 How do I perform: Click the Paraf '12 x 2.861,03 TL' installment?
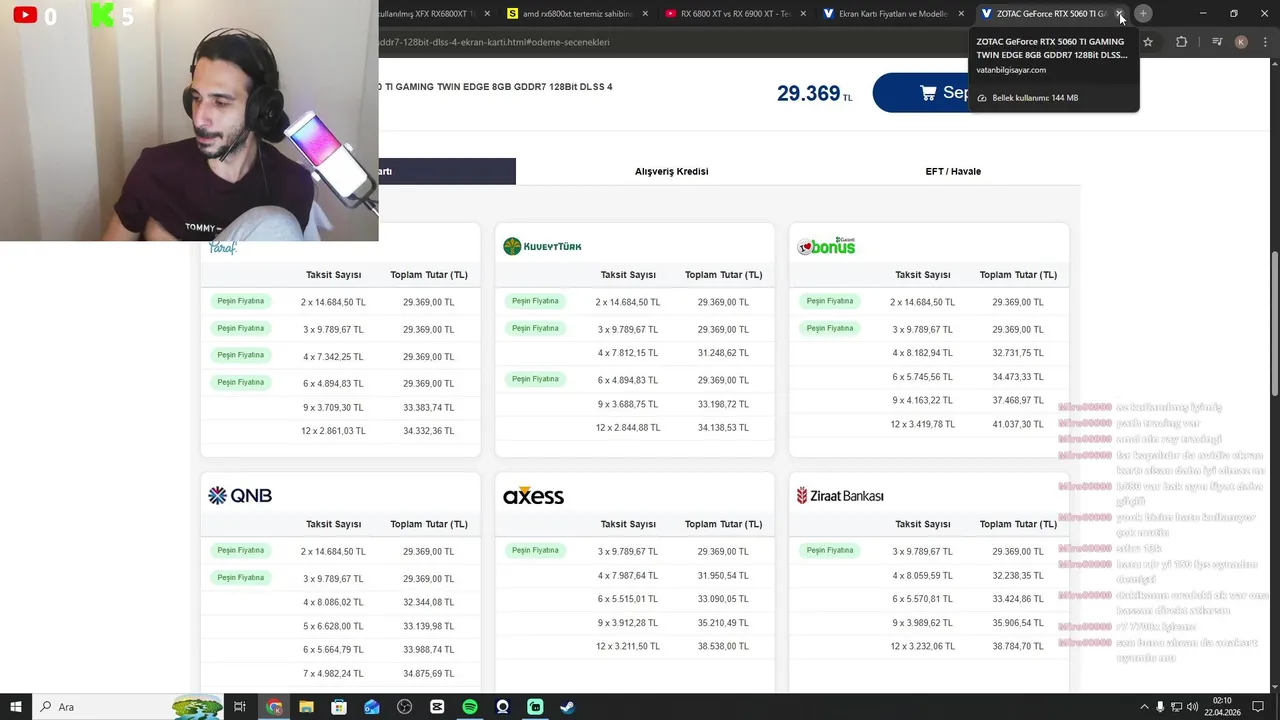click(x=333, y=431)
